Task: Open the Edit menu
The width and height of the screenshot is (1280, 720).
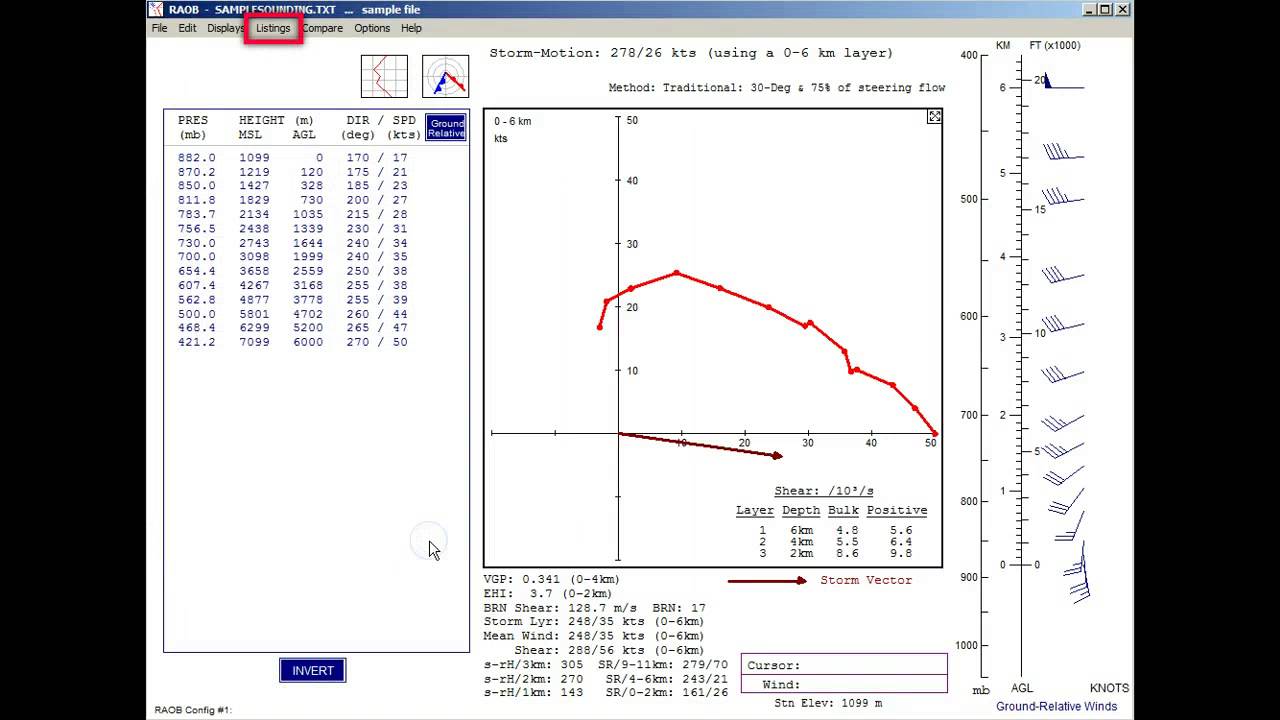Action: tap(187, 28)
